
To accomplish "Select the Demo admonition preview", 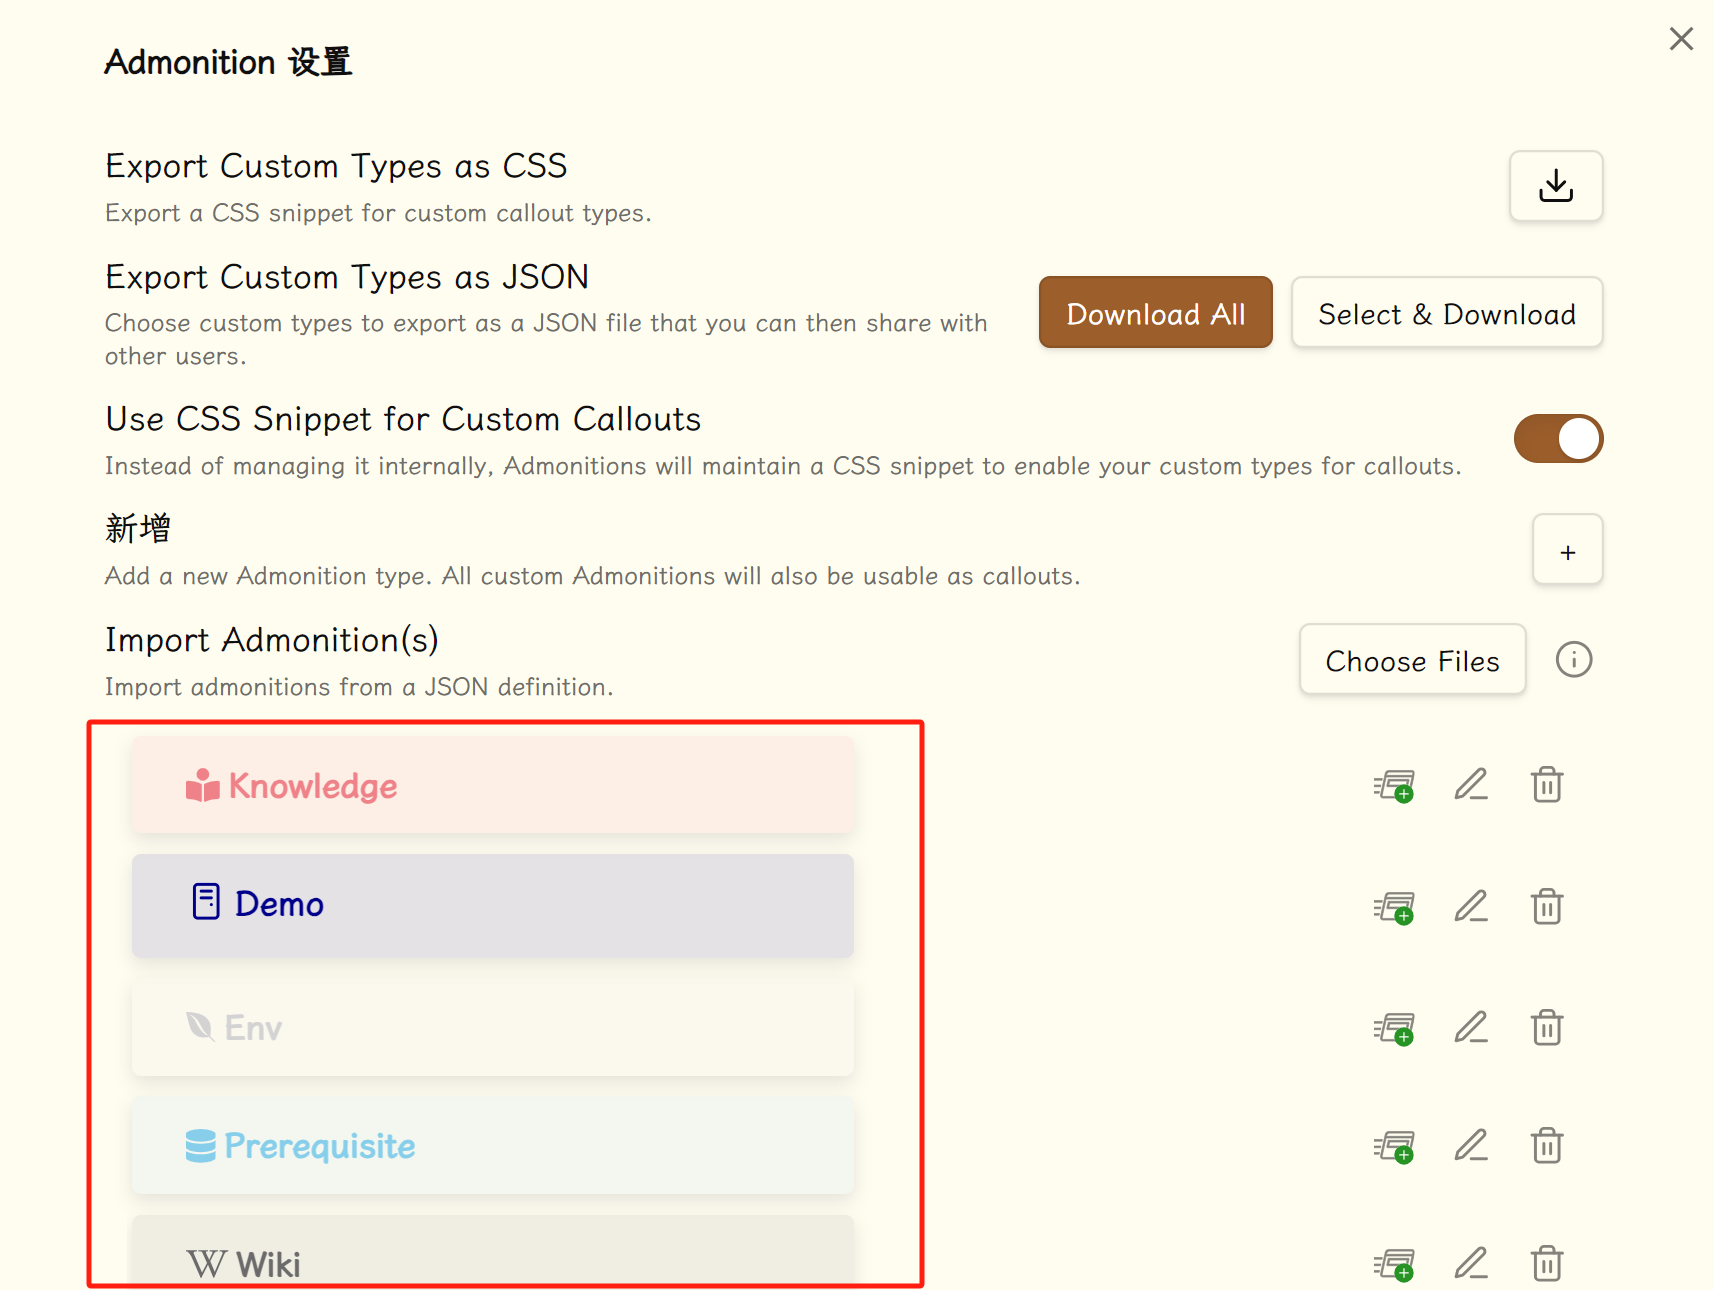I will coord(492,905).
